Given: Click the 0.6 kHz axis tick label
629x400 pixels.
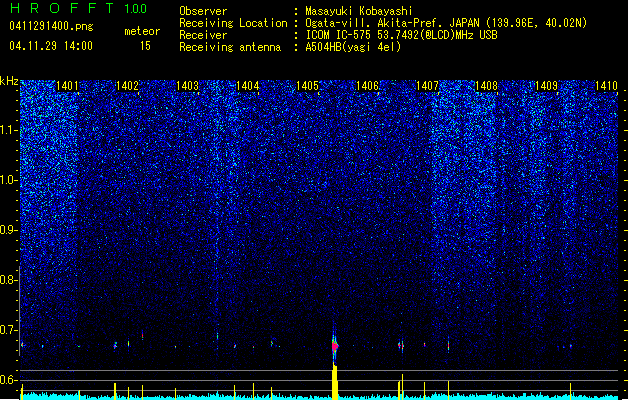Looking at the screenshot, I should (8, 380).
